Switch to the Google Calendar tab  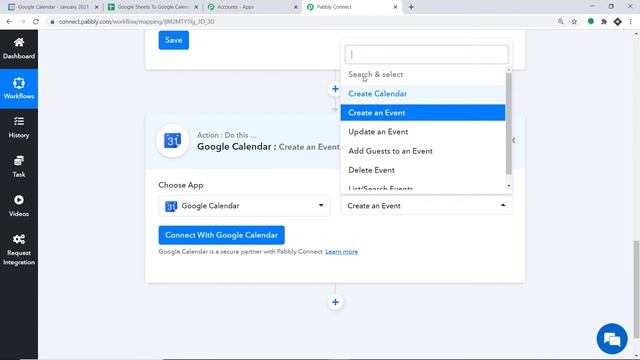pos(53,7)
